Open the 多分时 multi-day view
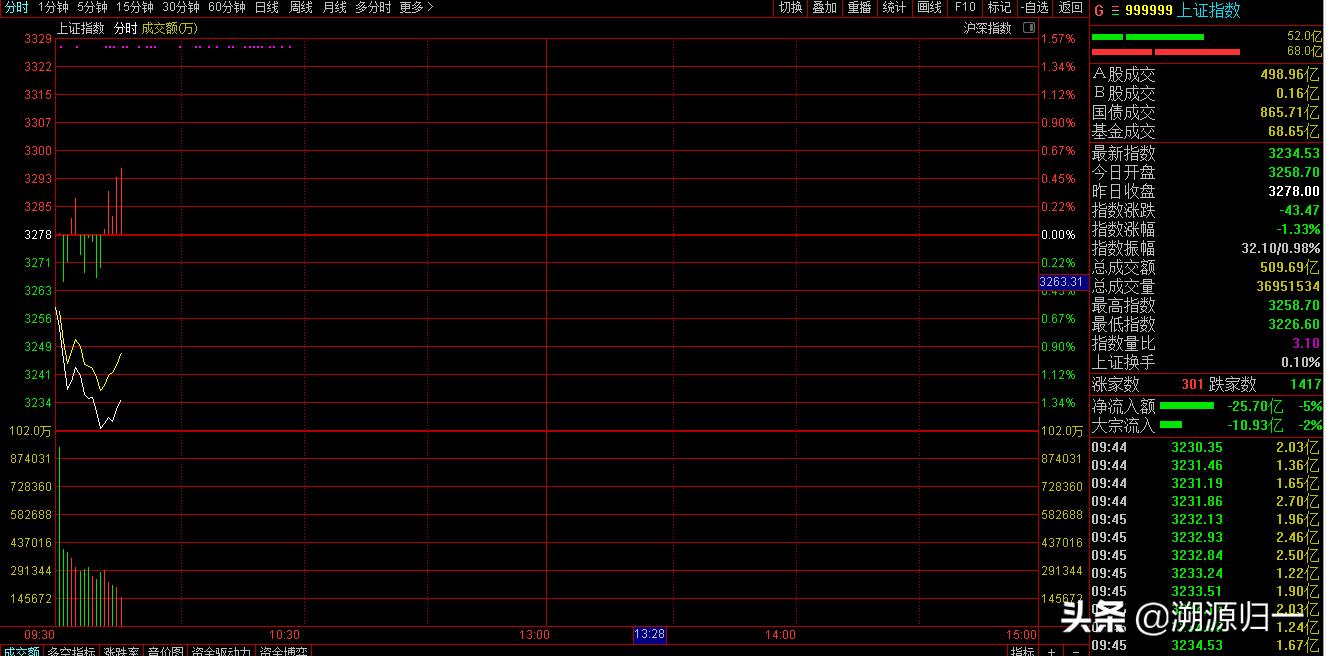1326x656 pixels. pyautogui.click(x=373, y=7)
